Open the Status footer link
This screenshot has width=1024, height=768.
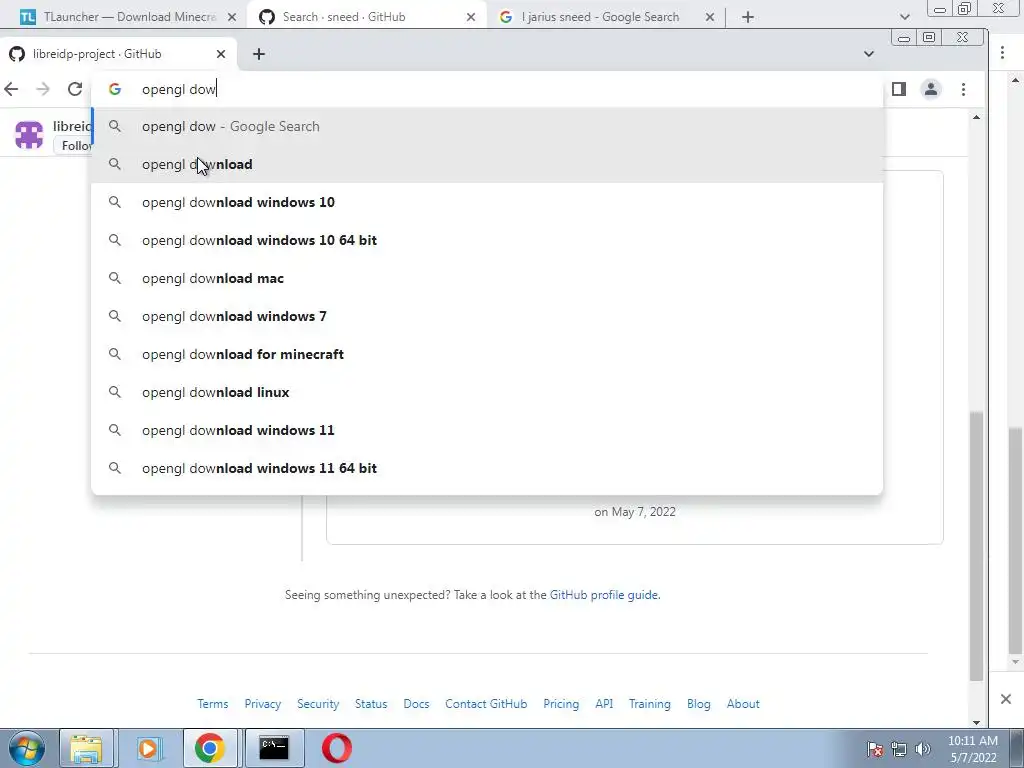(x=371, y=704)
